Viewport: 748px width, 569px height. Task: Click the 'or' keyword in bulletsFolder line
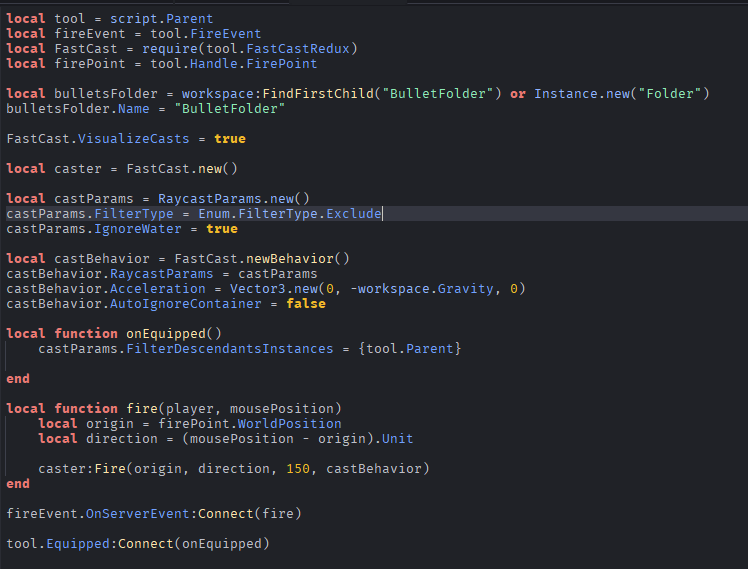518,94
